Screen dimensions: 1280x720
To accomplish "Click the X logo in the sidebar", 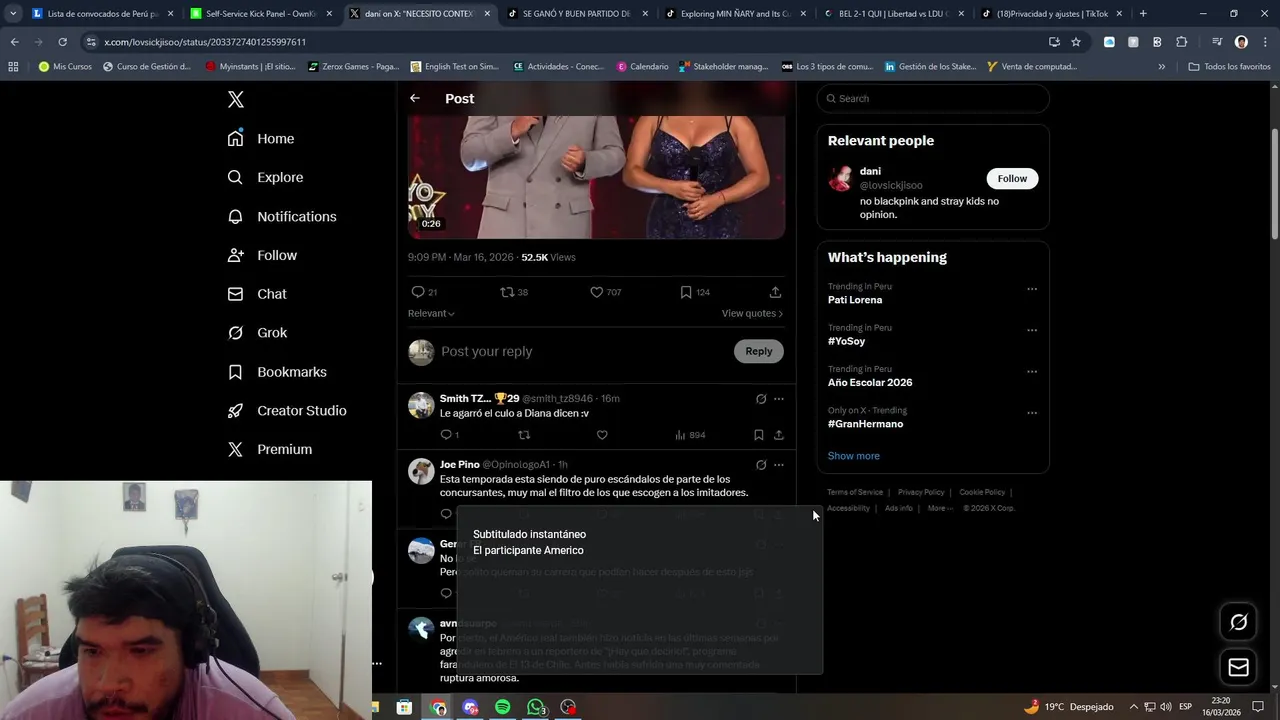I will coord(236,99).
